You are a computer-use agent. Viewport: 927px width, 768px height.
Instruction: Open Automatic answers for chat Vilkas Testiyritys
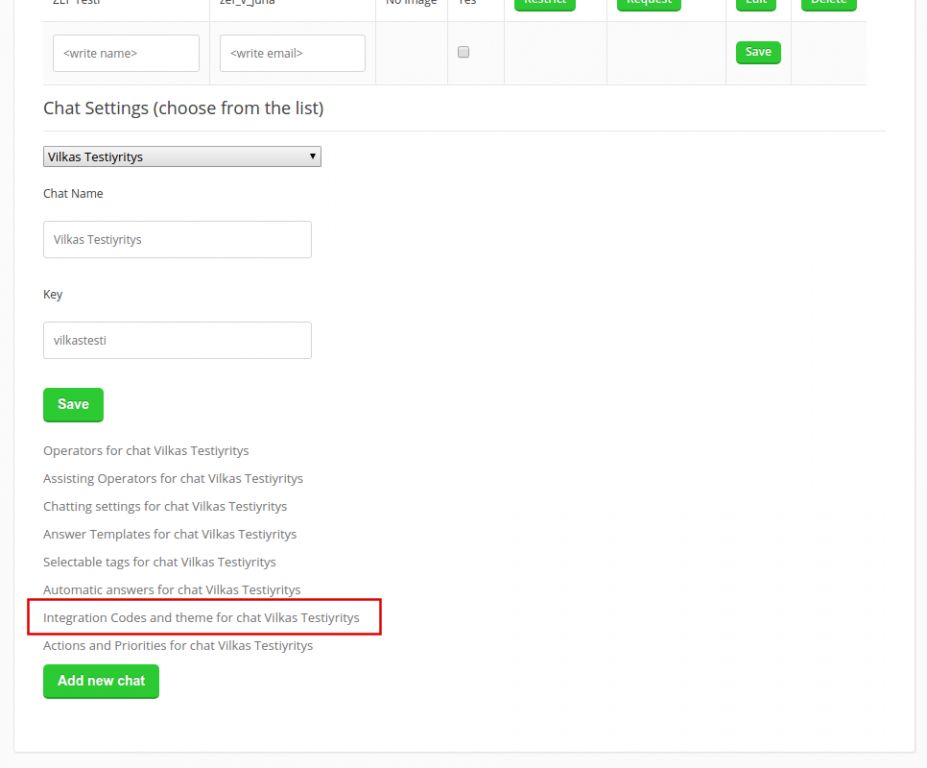pos(172,589)
